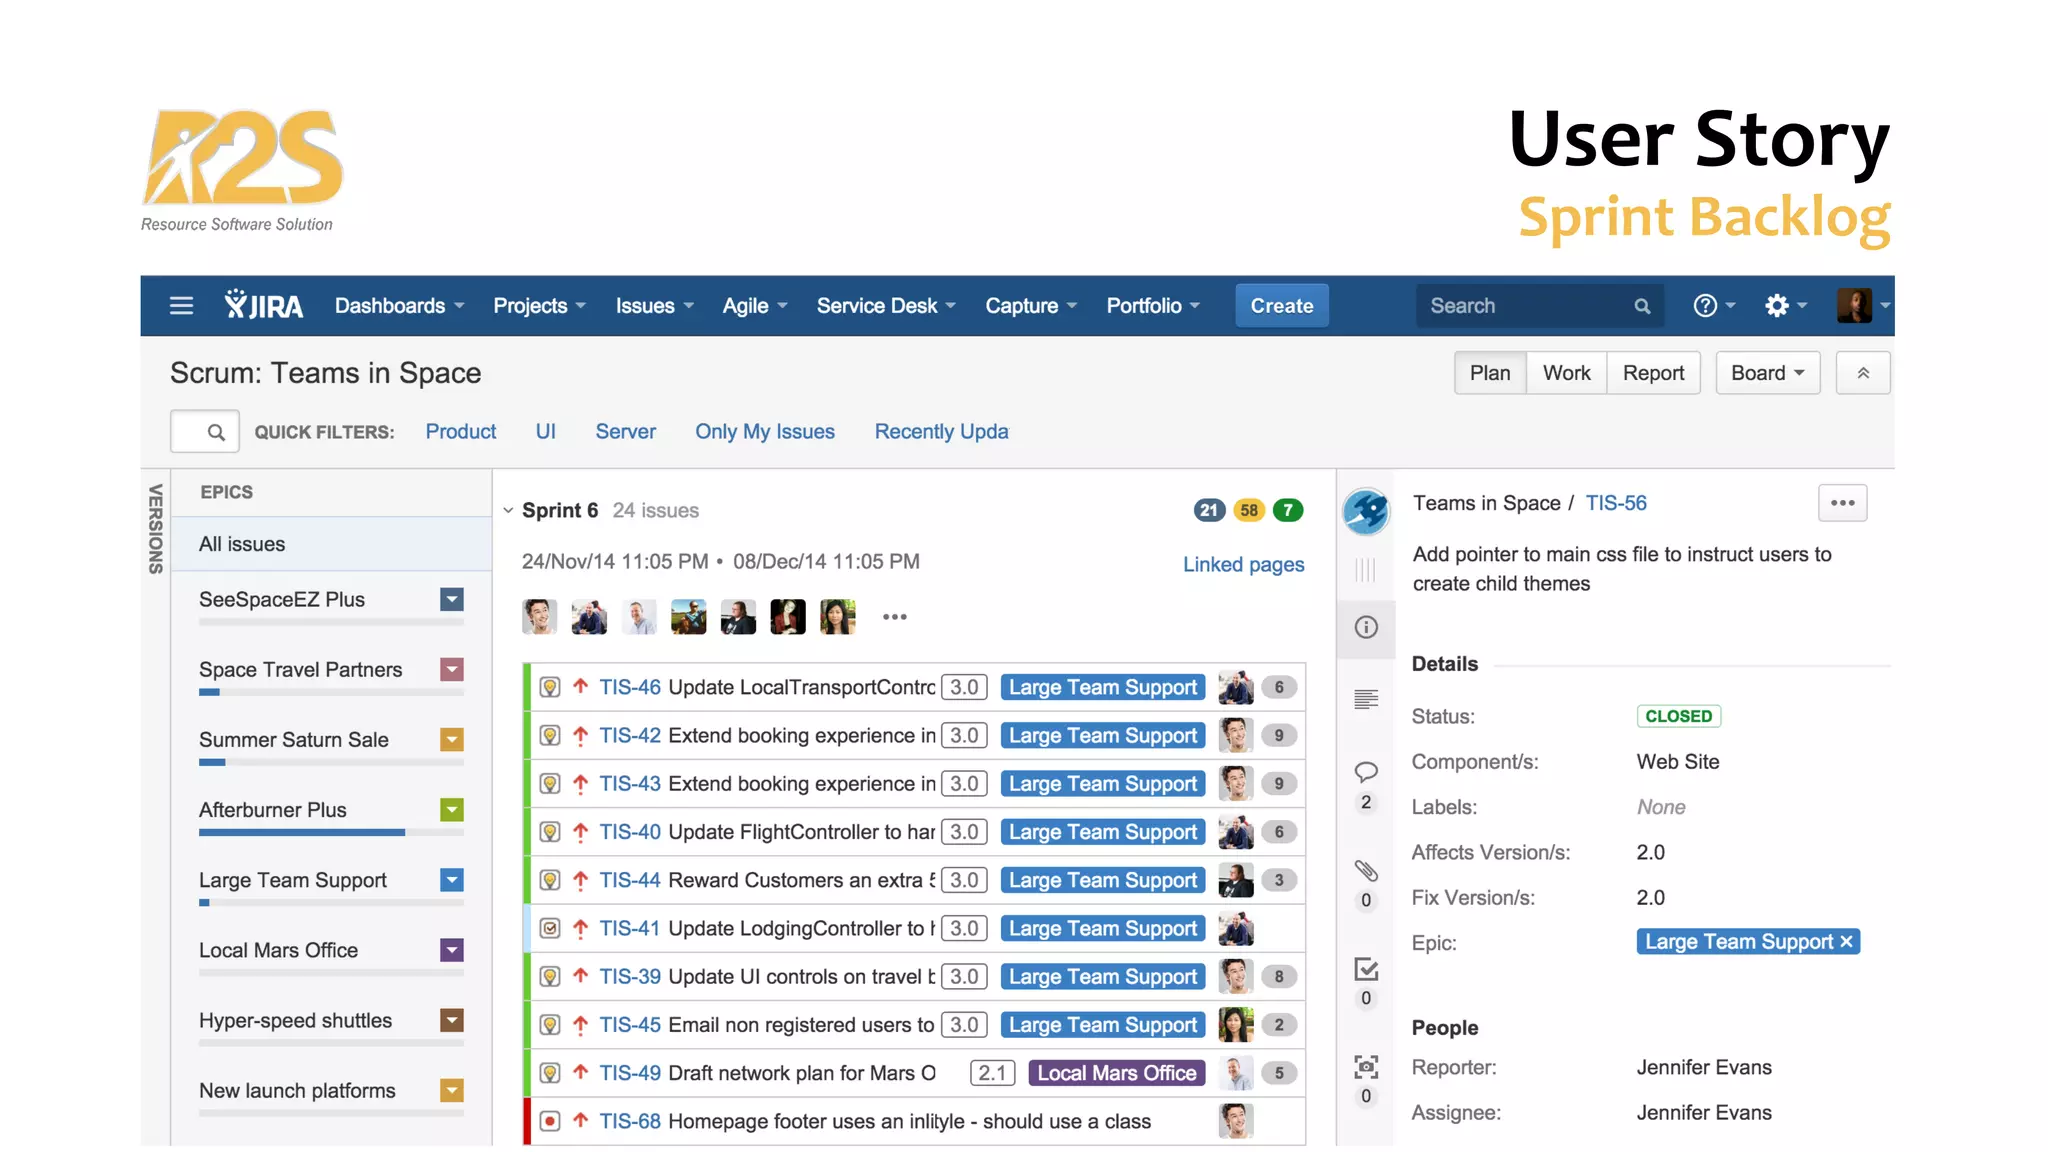Open the Capture screenshot icon in detail sidebar

[1366, 1067]
